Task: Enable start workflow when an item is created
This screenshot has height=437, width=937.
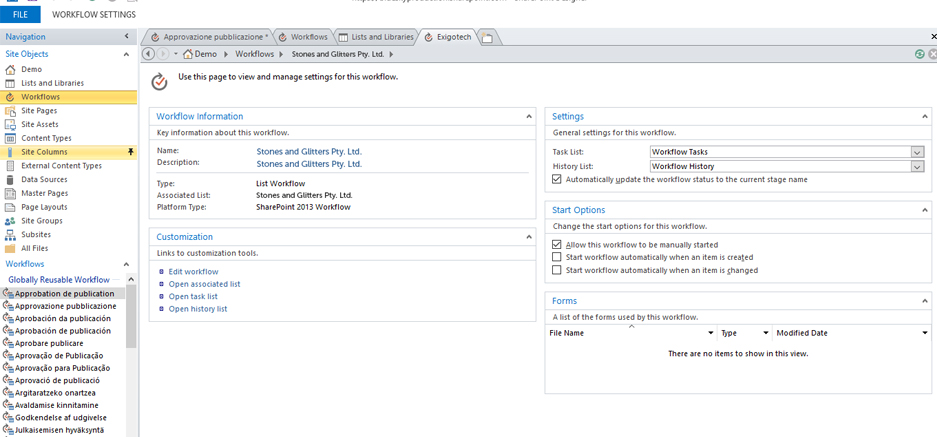Action: 557,257
